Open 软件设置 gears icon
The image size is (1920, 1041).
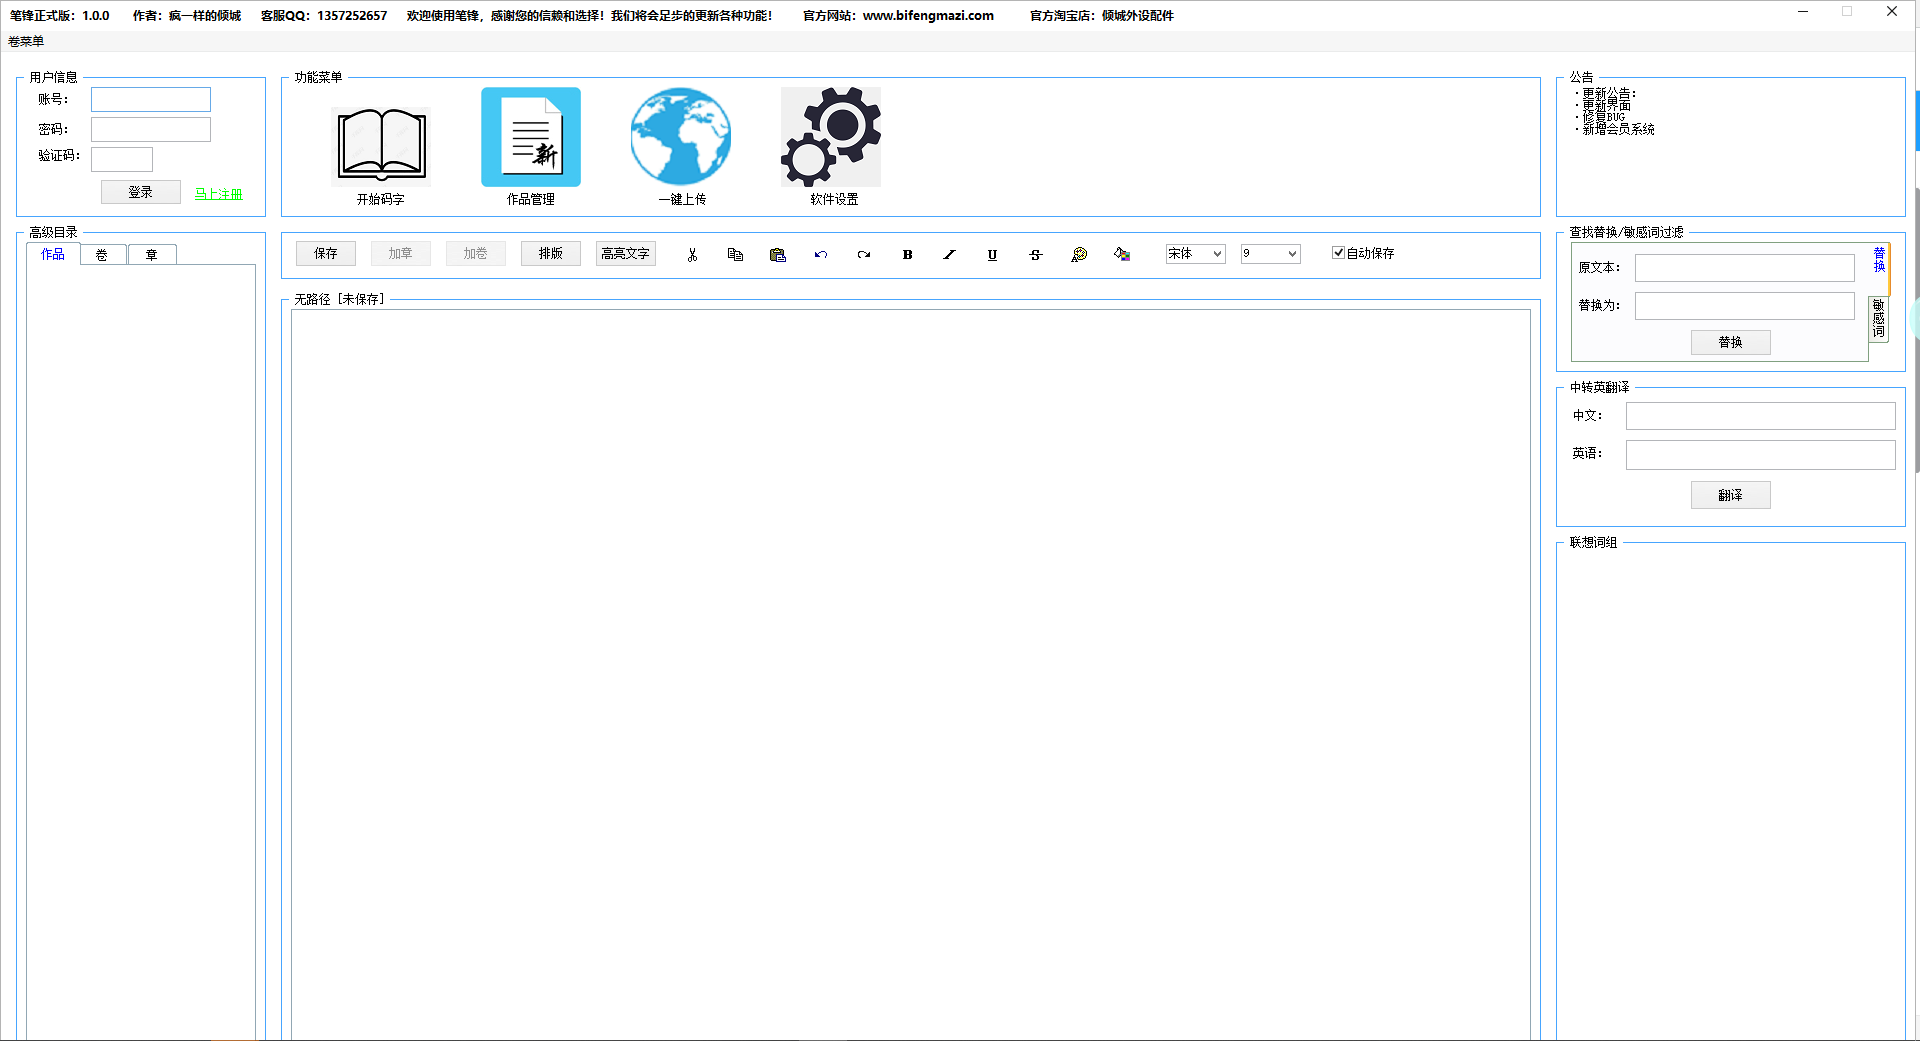(831, 137)
